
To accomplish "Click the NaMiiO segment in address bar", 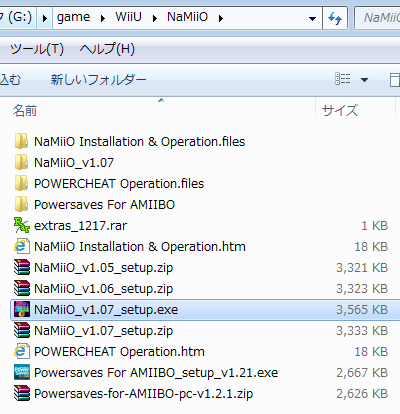I will point(187,17).
